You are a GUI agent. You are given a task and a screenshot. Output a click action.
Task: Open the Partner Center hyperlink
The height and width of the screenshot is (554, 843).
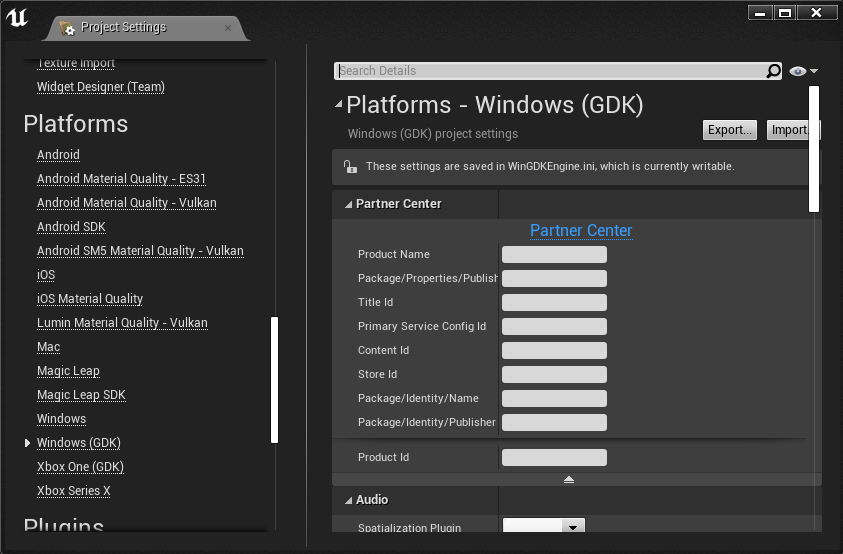point(581,230)
